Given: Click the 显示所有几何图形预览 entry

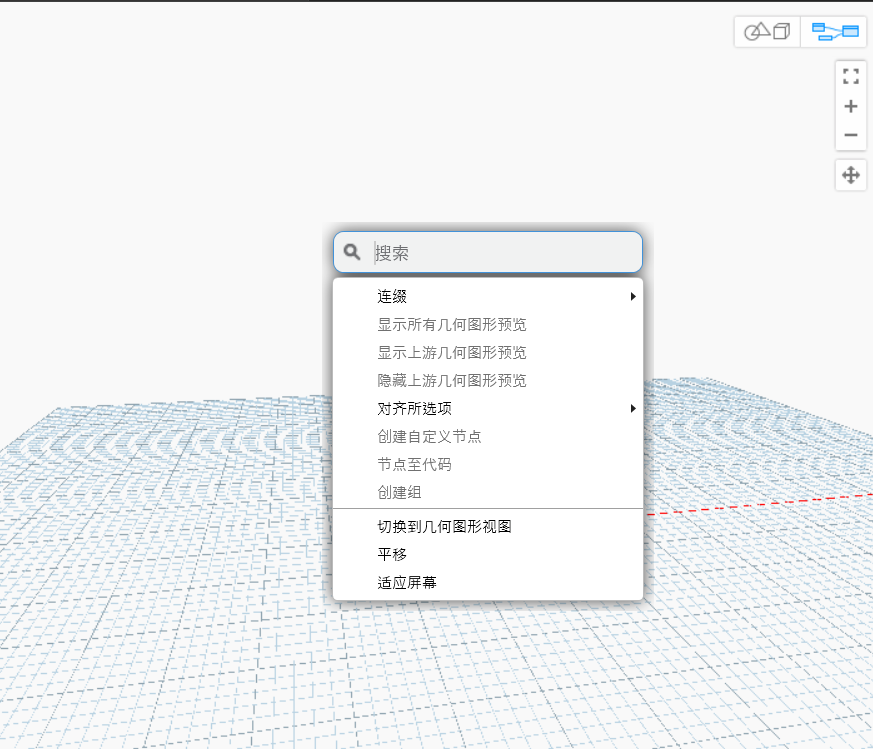Looking at the screenshot, I should tap(451, 324).
